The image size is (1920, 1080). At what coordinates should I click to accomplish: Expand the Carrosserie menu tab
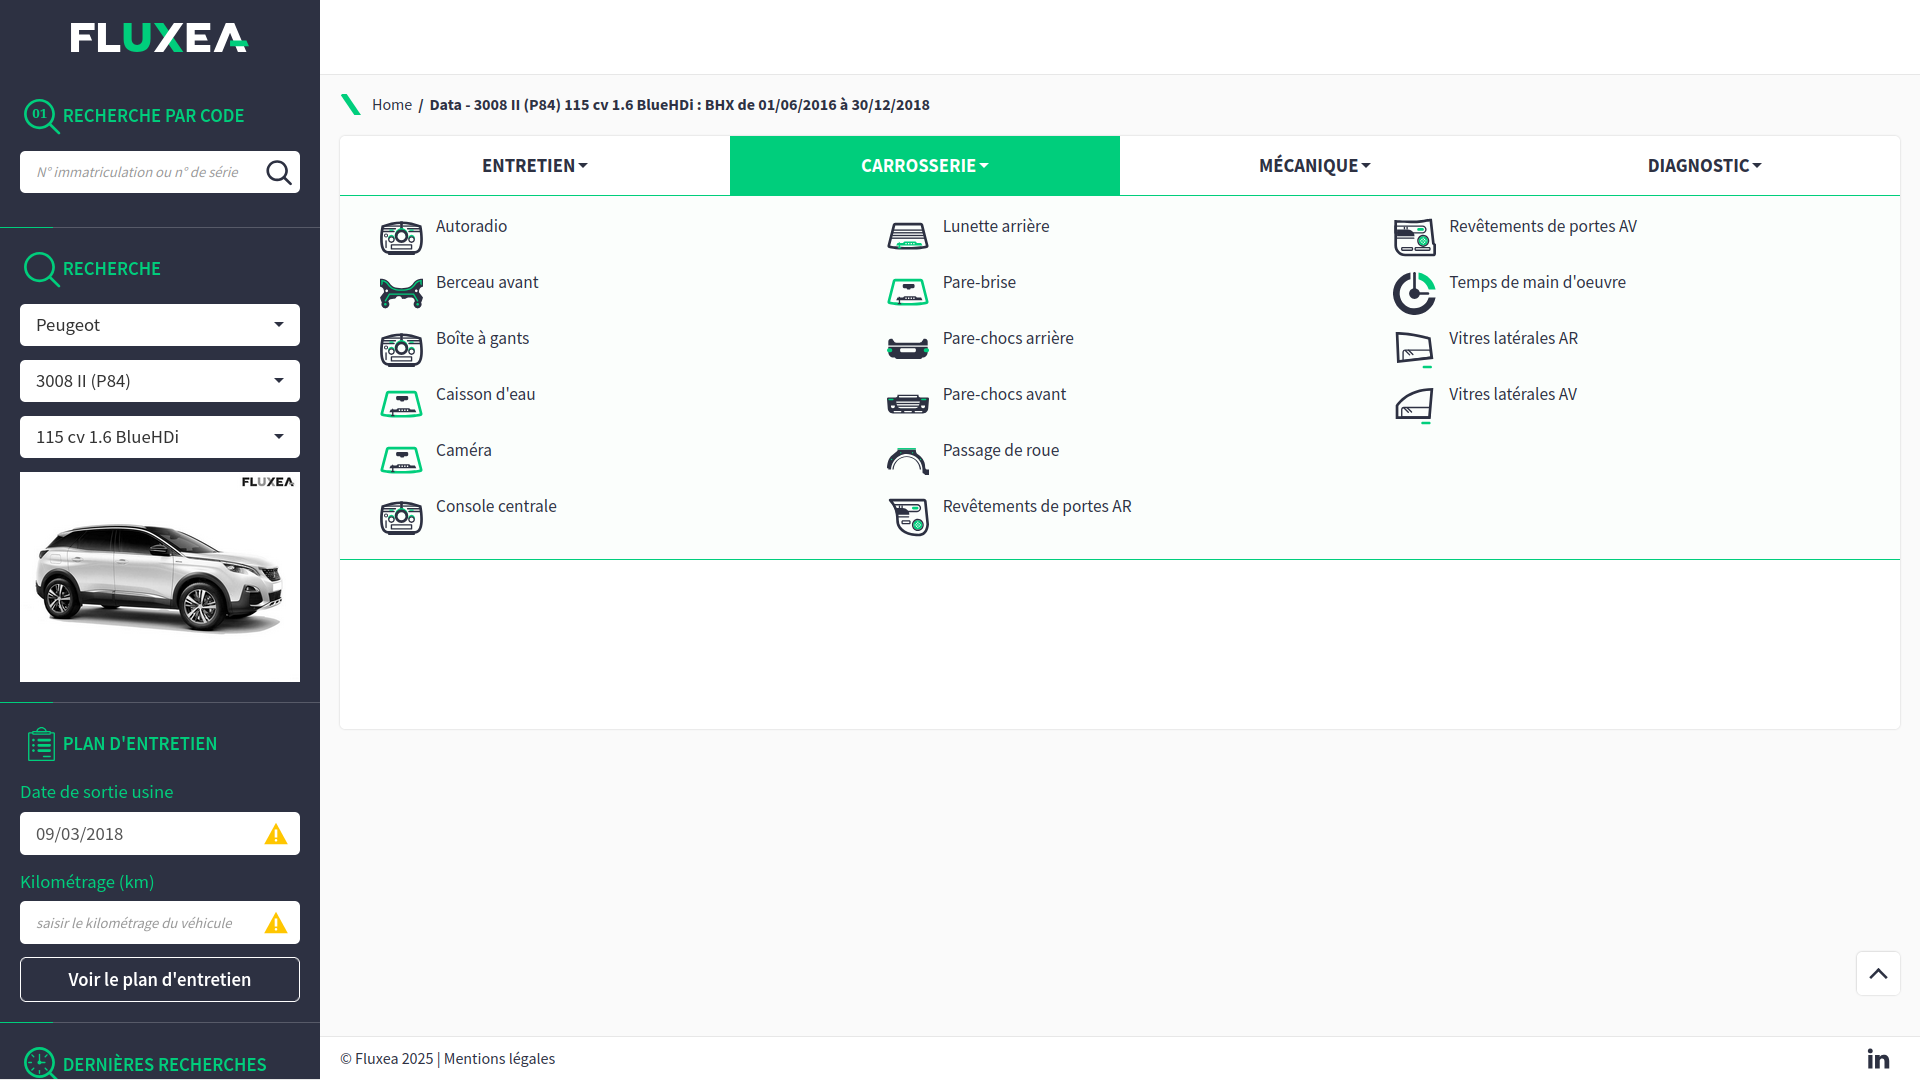[x=925, y=166]
